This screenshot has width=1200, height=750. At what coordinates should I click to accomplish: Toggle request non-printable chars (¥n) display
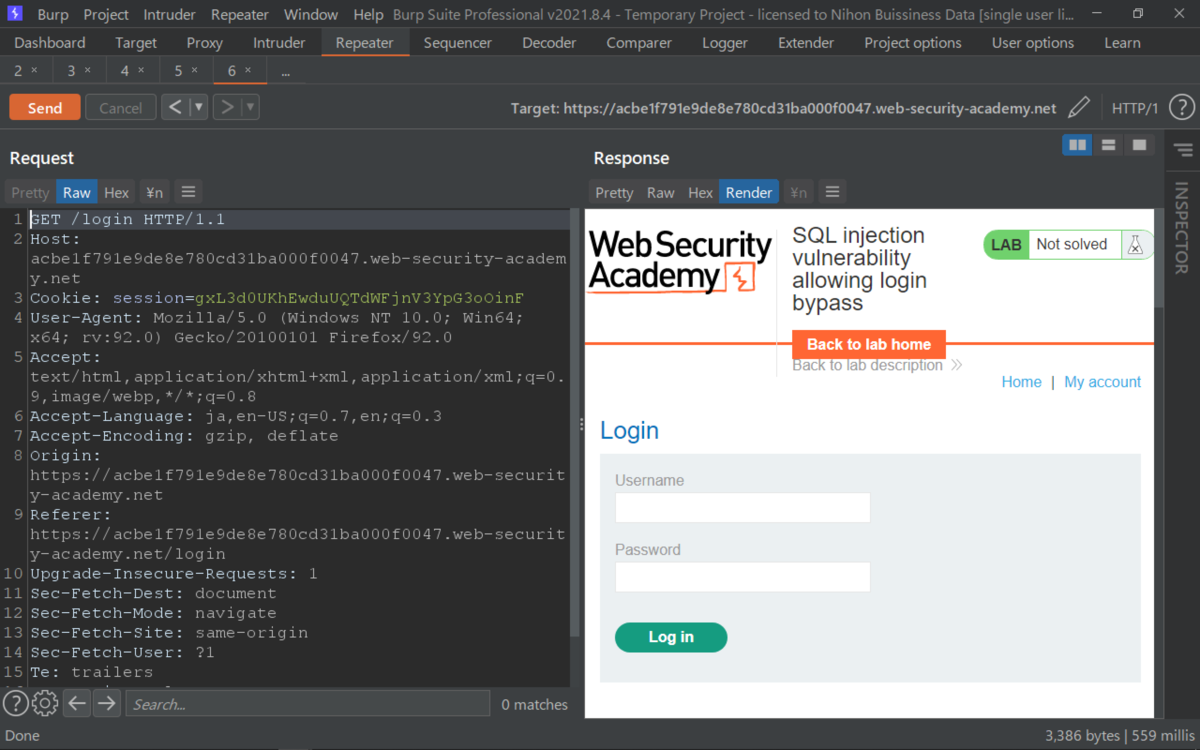(x=154, y=192)
